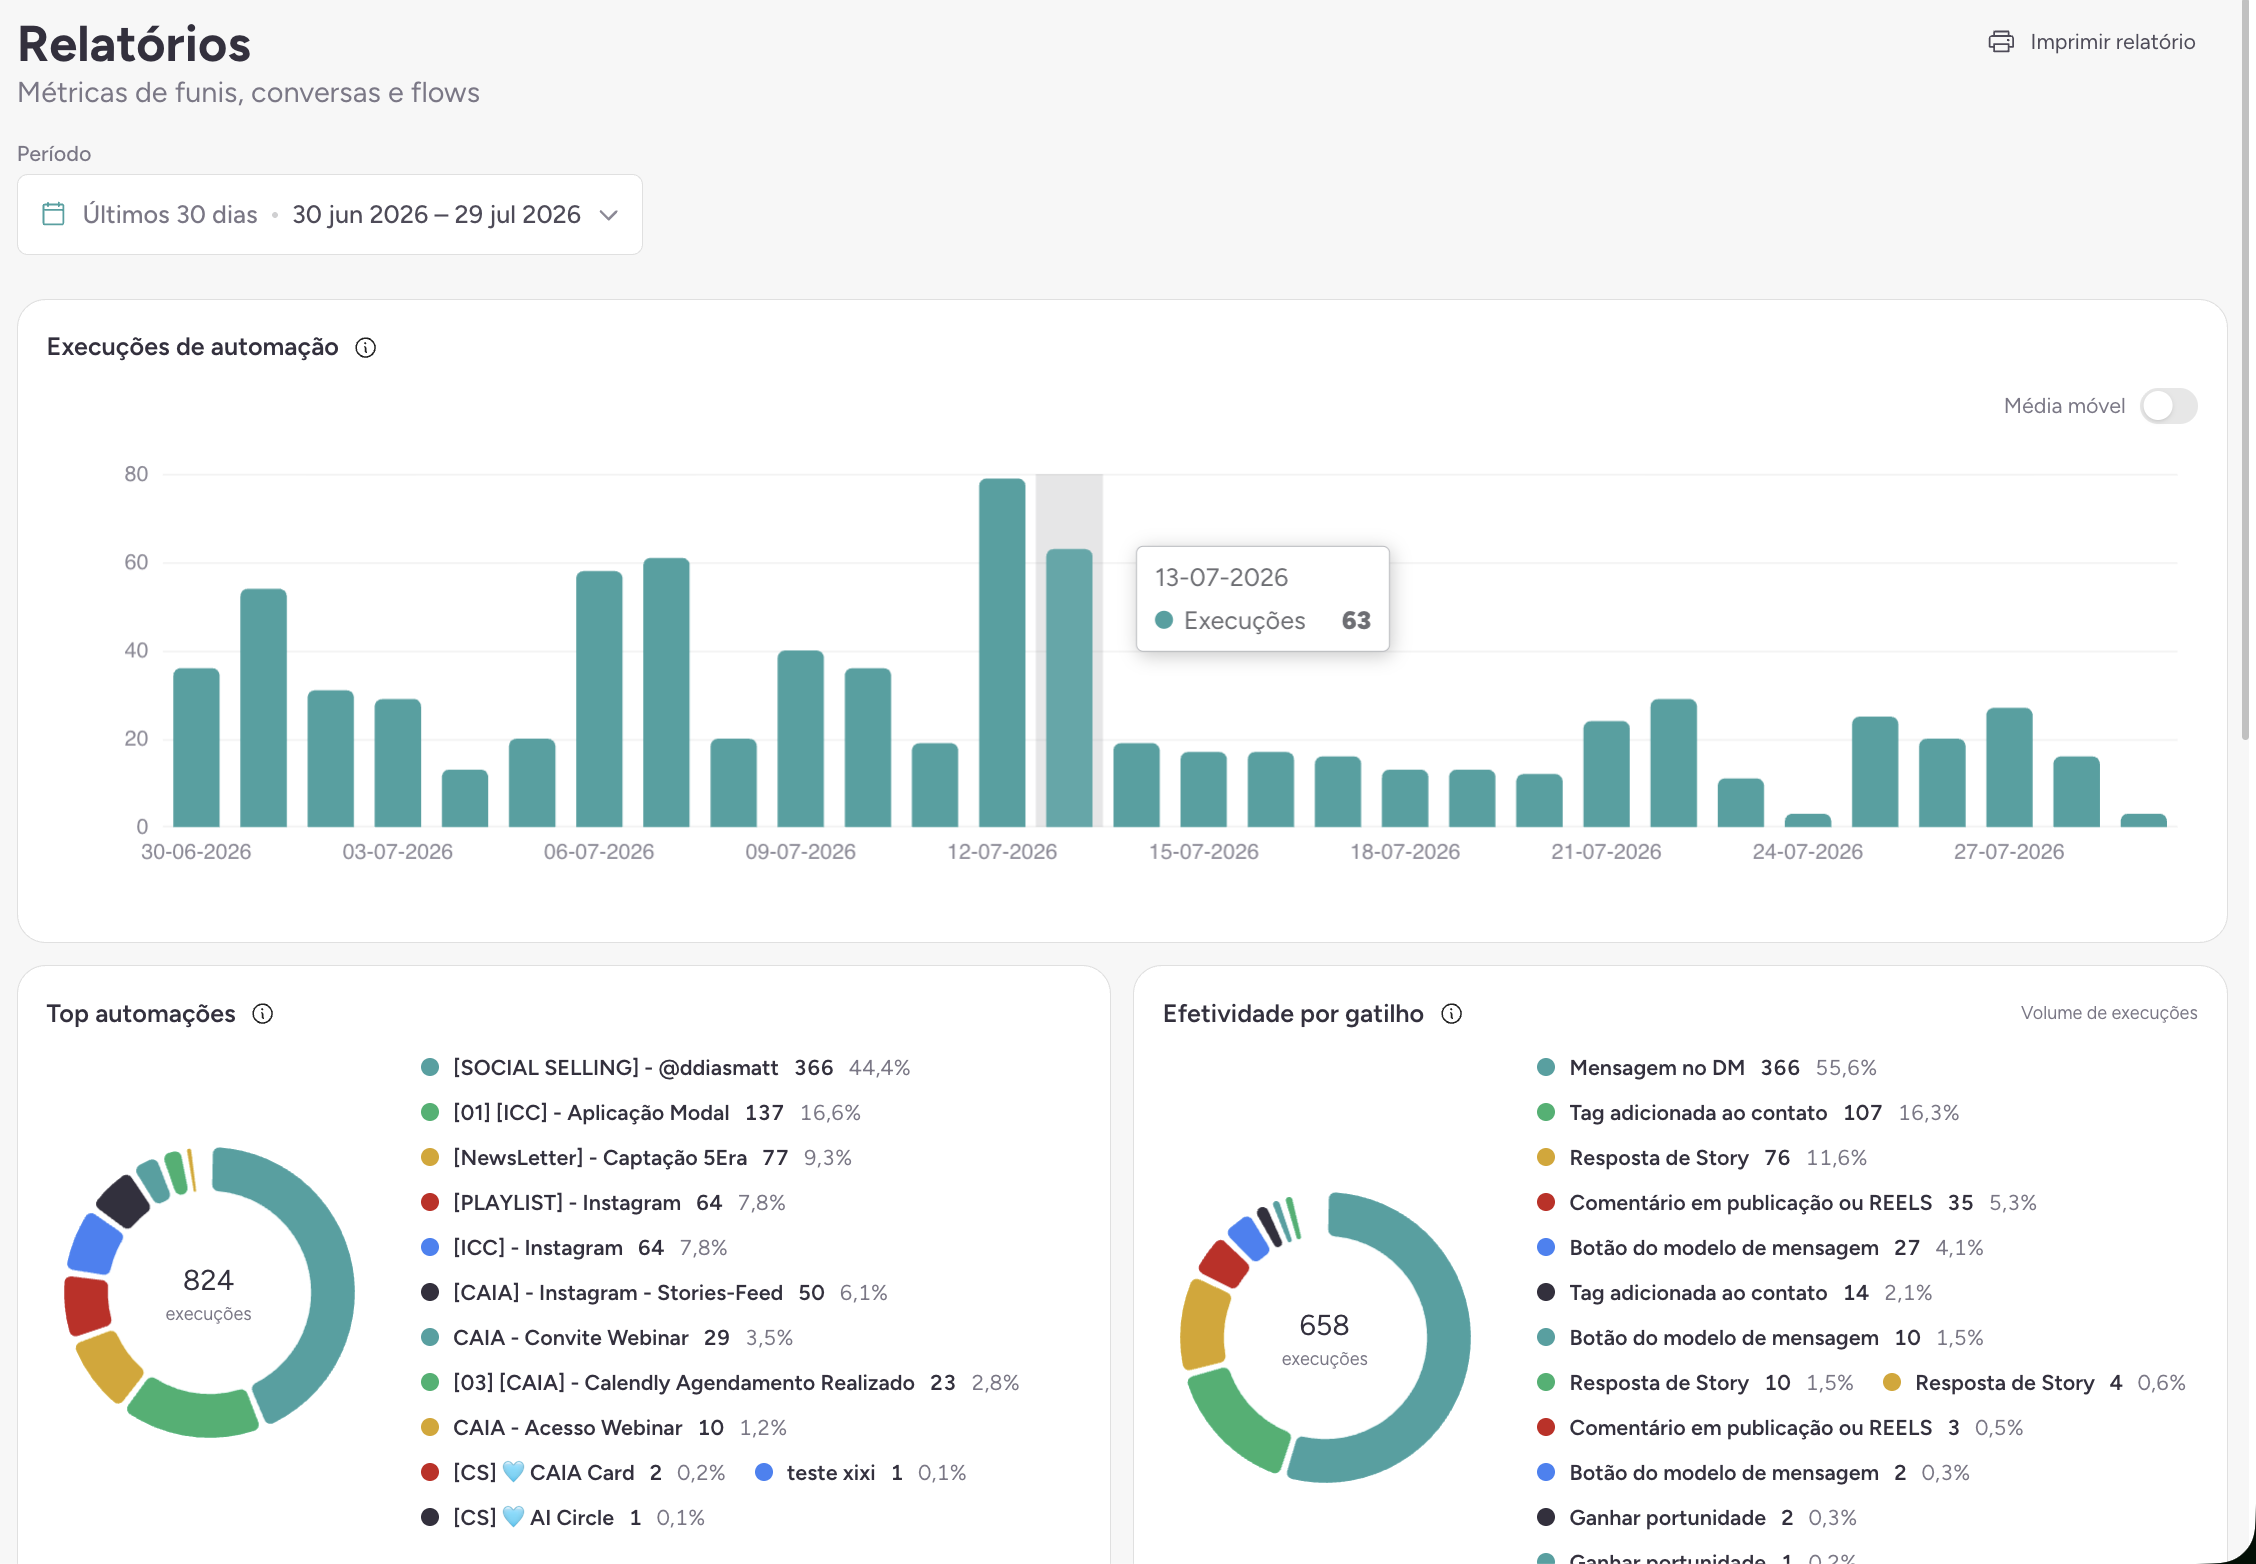Open info icon beside Efetividade por gatilho
2256x1564 pixels.
(x=1452, y=1014)
